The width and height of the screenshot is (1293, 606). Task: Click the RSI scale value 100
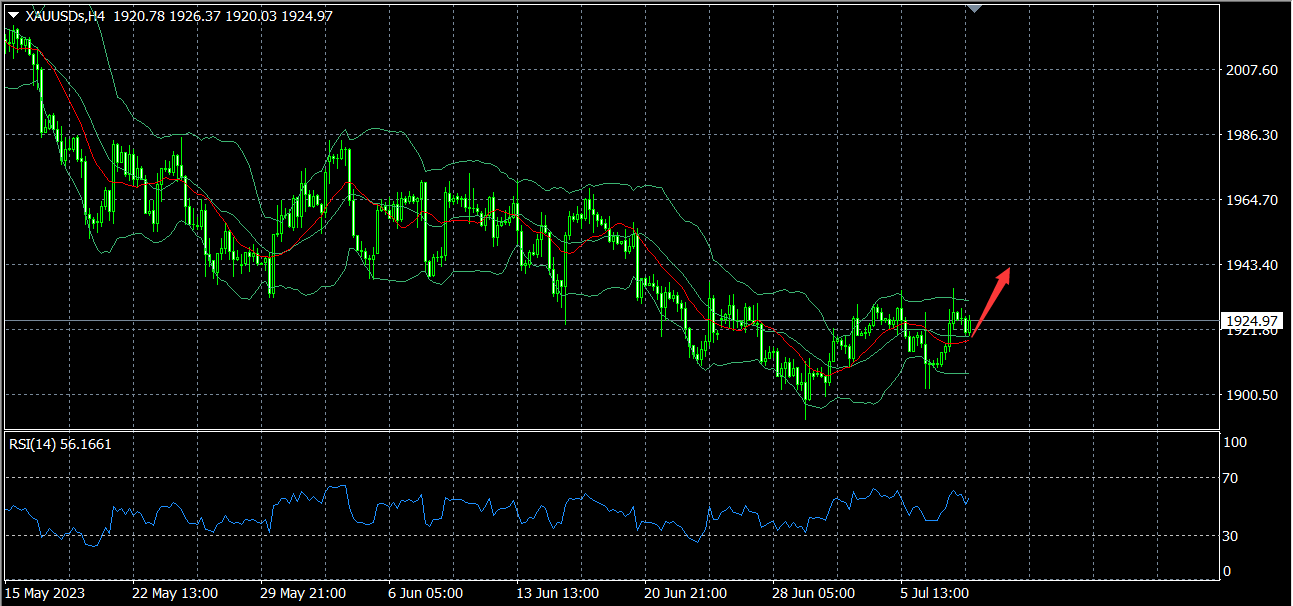pyautogui.click(x=1235, y=442)
